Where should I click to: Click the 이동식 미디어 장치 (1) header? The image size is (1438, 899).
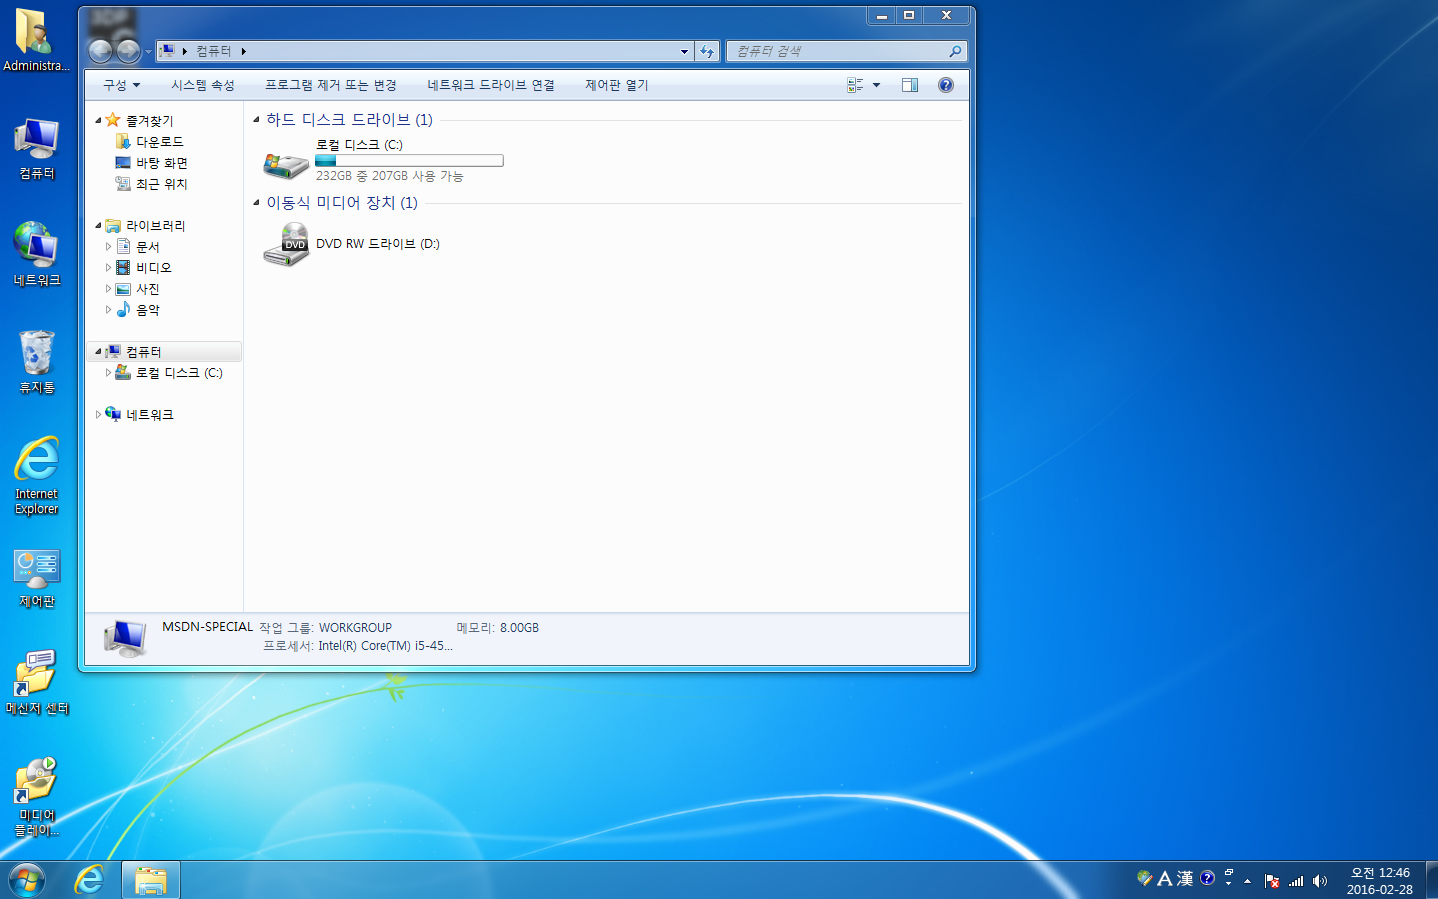coord(342,202)
